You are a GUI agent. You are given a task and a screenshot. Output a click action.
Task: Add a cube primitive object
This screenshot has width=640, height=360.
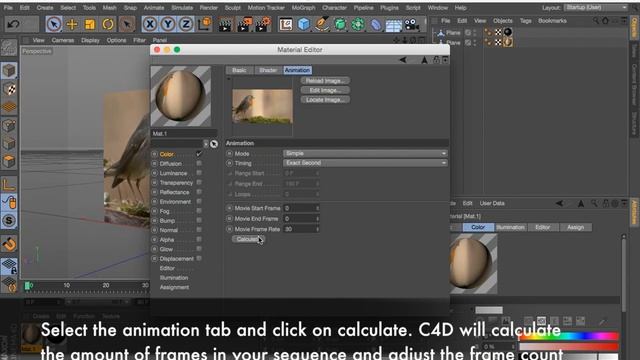pos(304,24)
